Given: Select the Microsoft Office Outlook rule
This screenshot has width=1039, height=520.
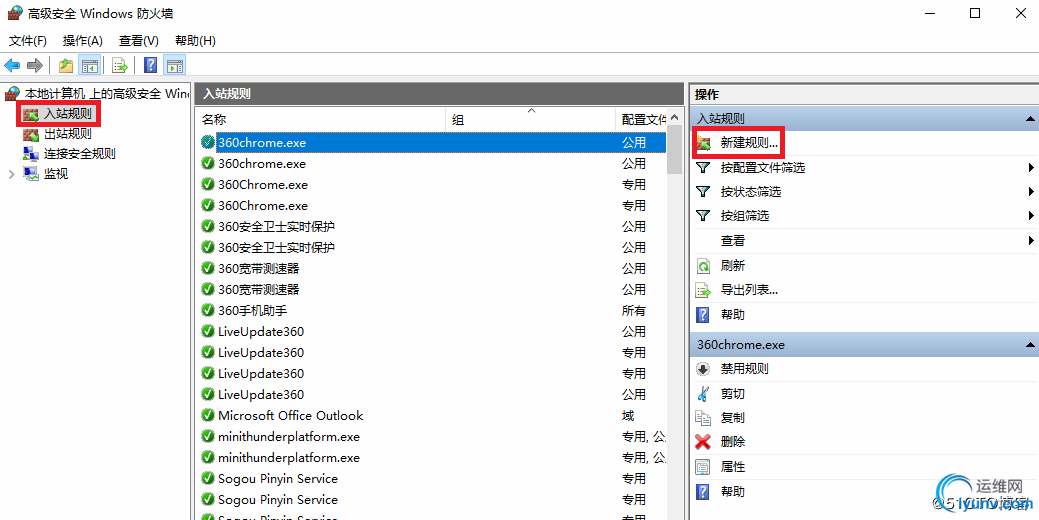Looking at the screenshot, I should tap(290, 415).
